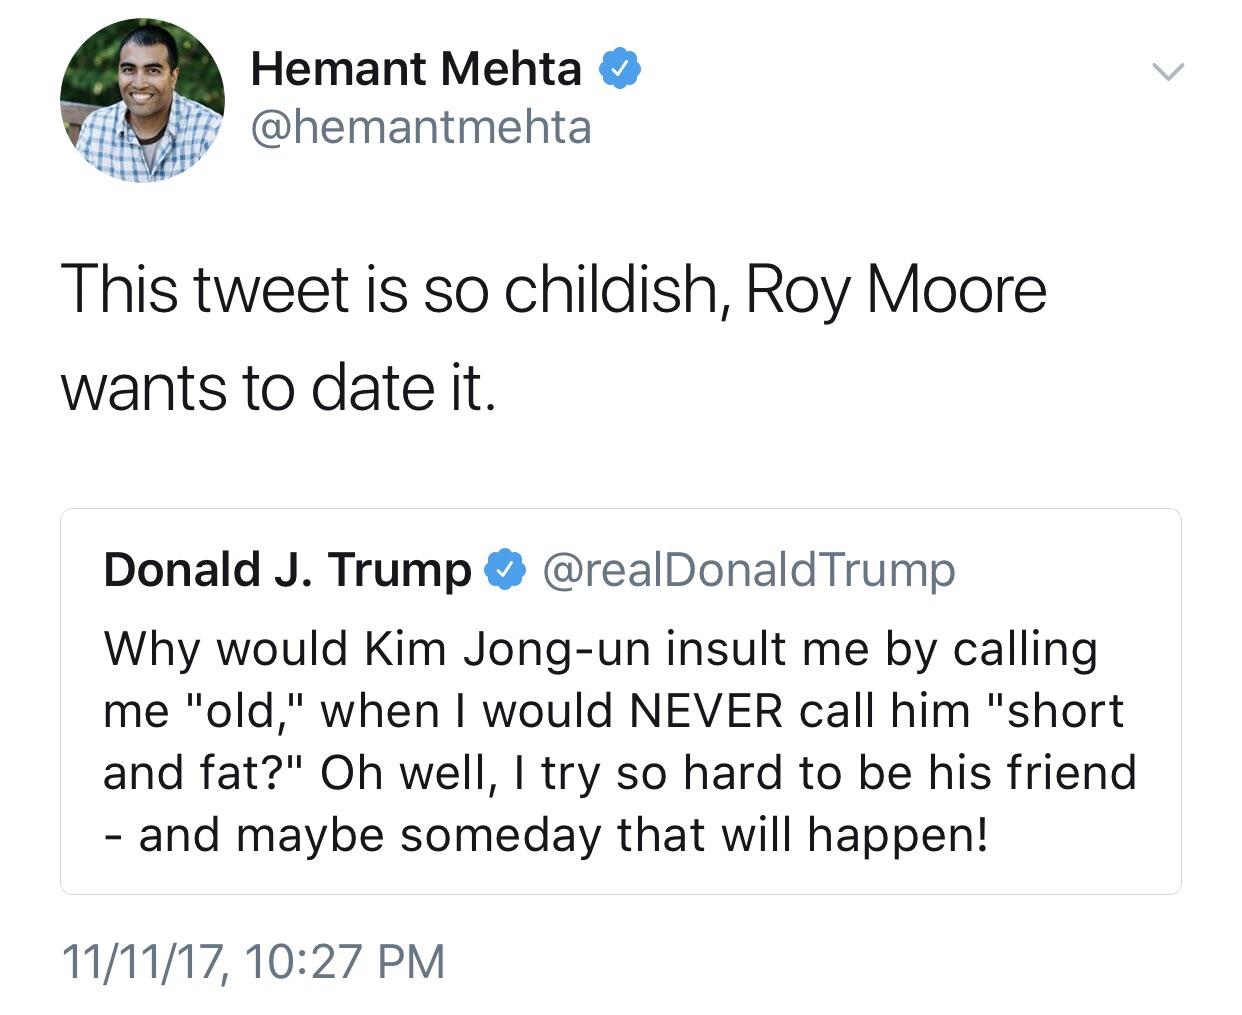Click the "wants to date it." line

(278, 388)
